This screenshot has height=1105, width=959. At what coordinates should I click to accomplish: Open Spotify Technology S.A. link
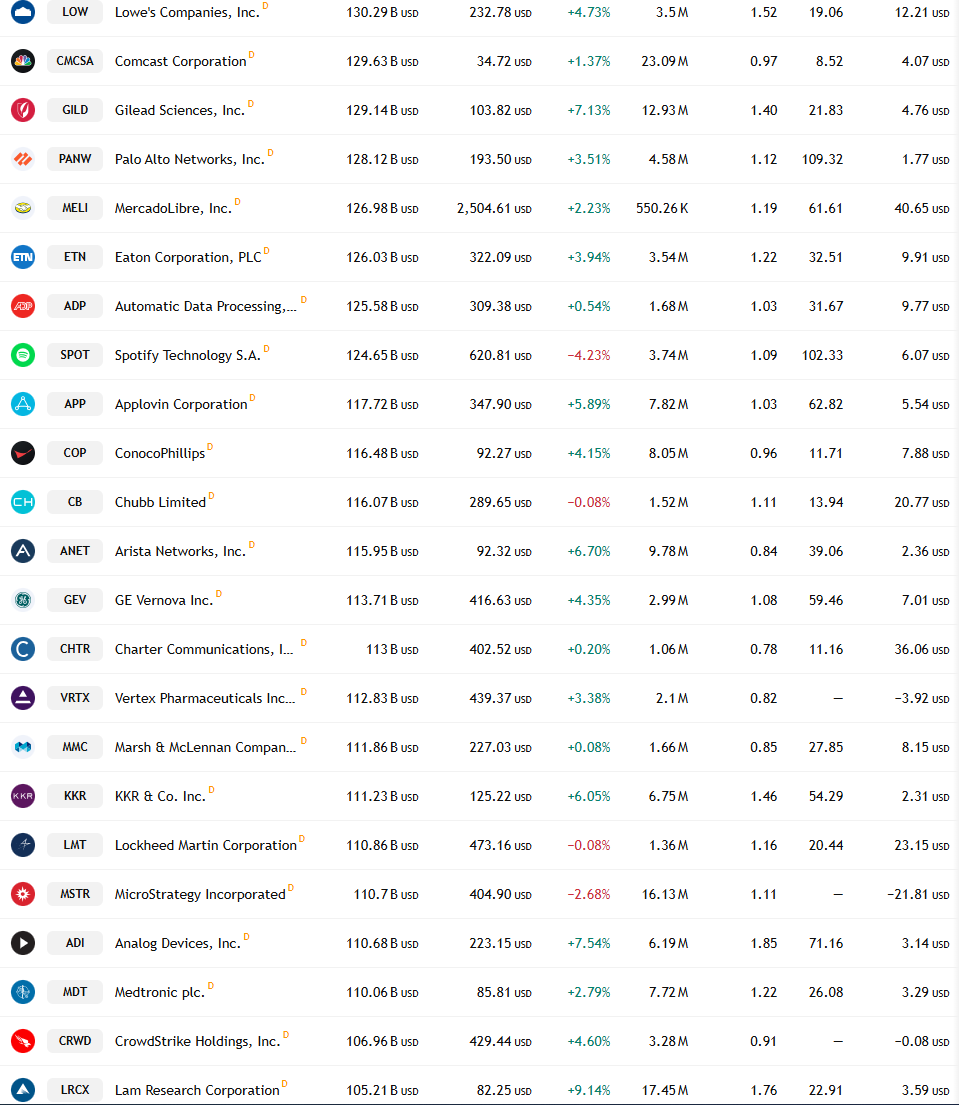187,355
